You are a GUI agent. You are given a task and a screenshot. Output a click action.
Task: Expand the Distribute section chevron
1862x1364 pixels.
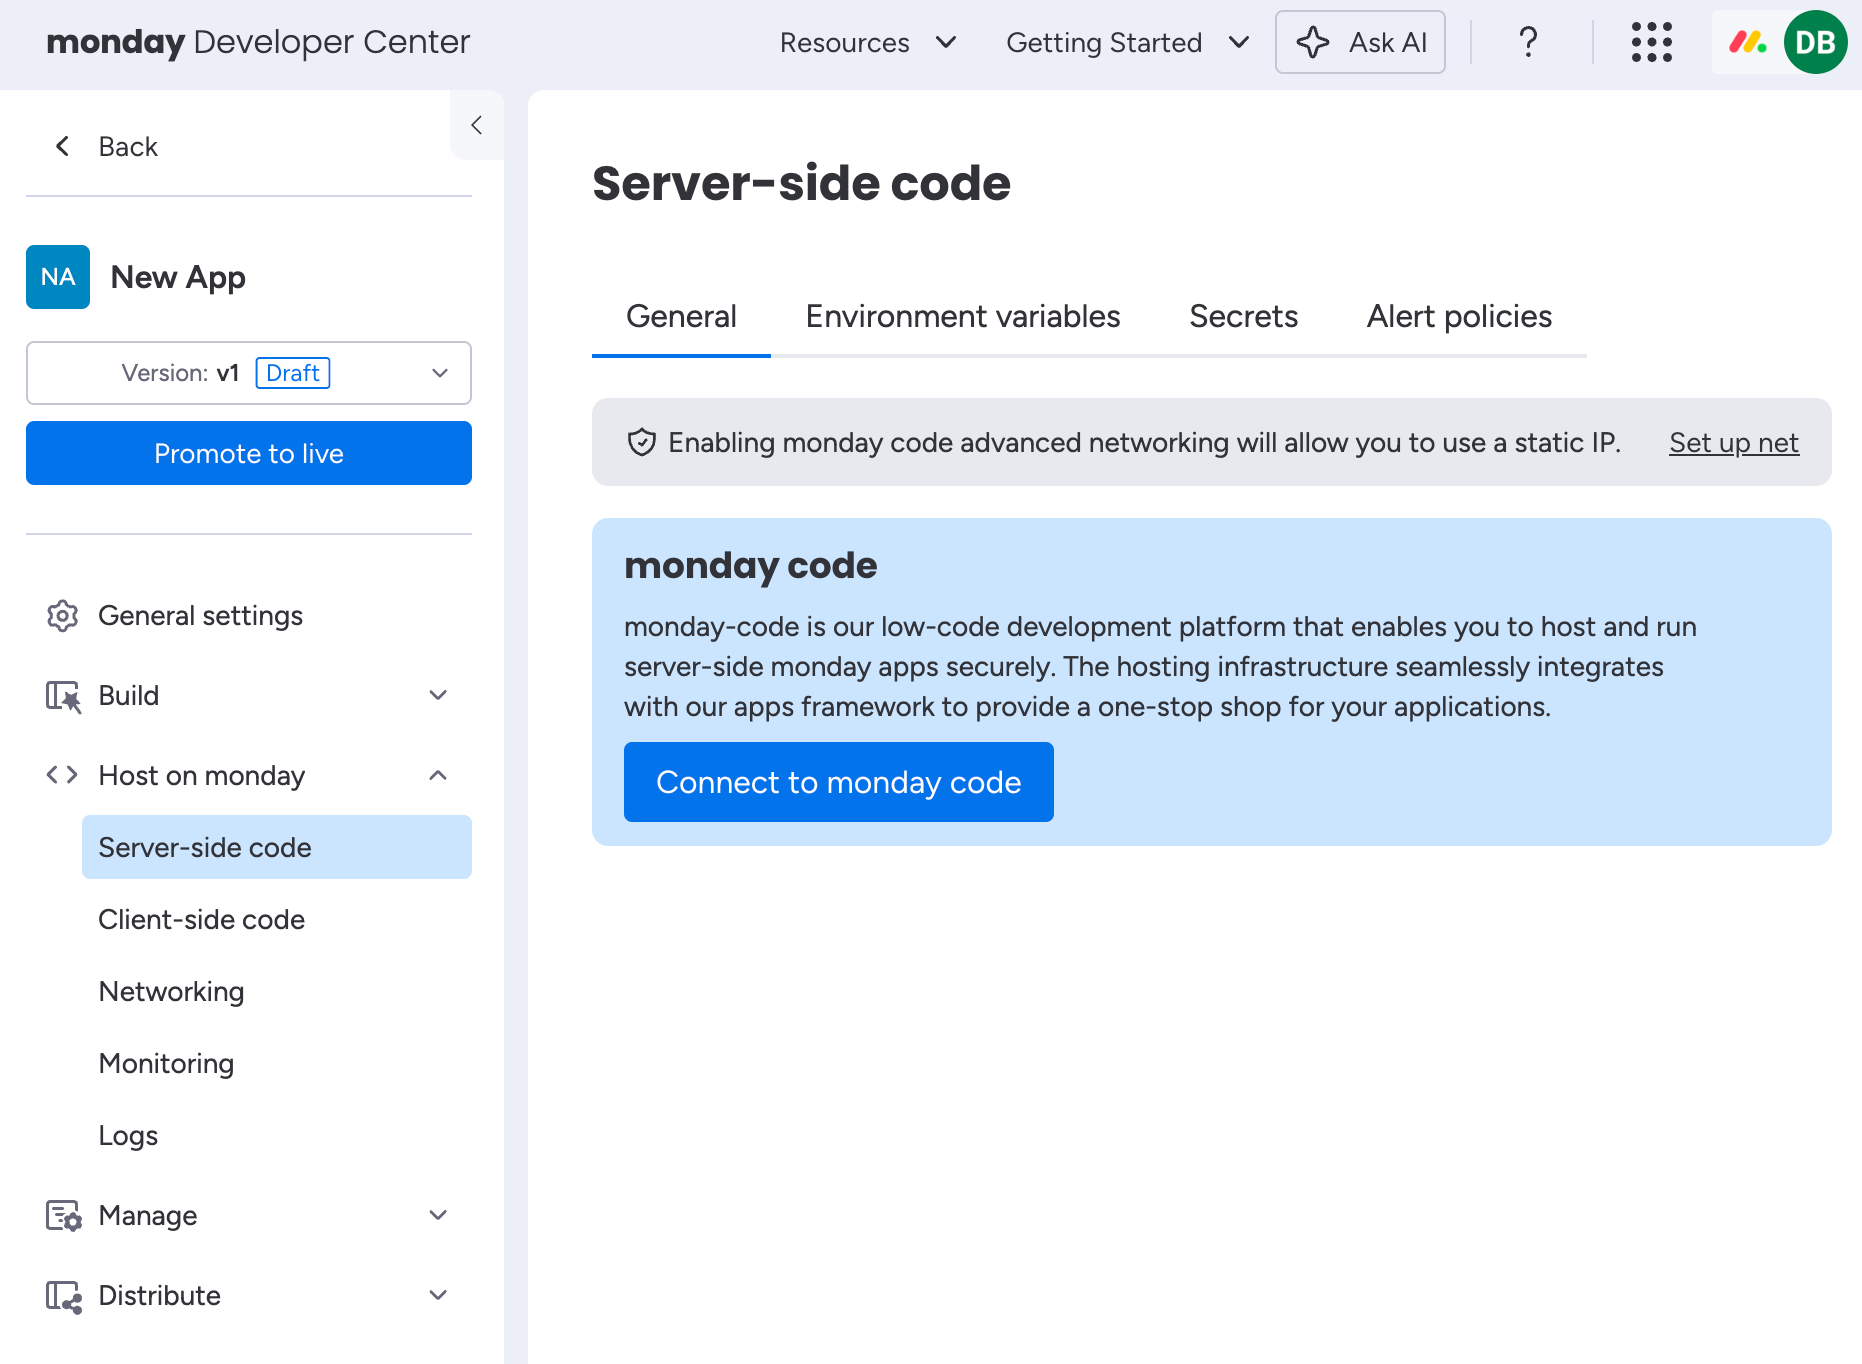[x=438, y=1295]
